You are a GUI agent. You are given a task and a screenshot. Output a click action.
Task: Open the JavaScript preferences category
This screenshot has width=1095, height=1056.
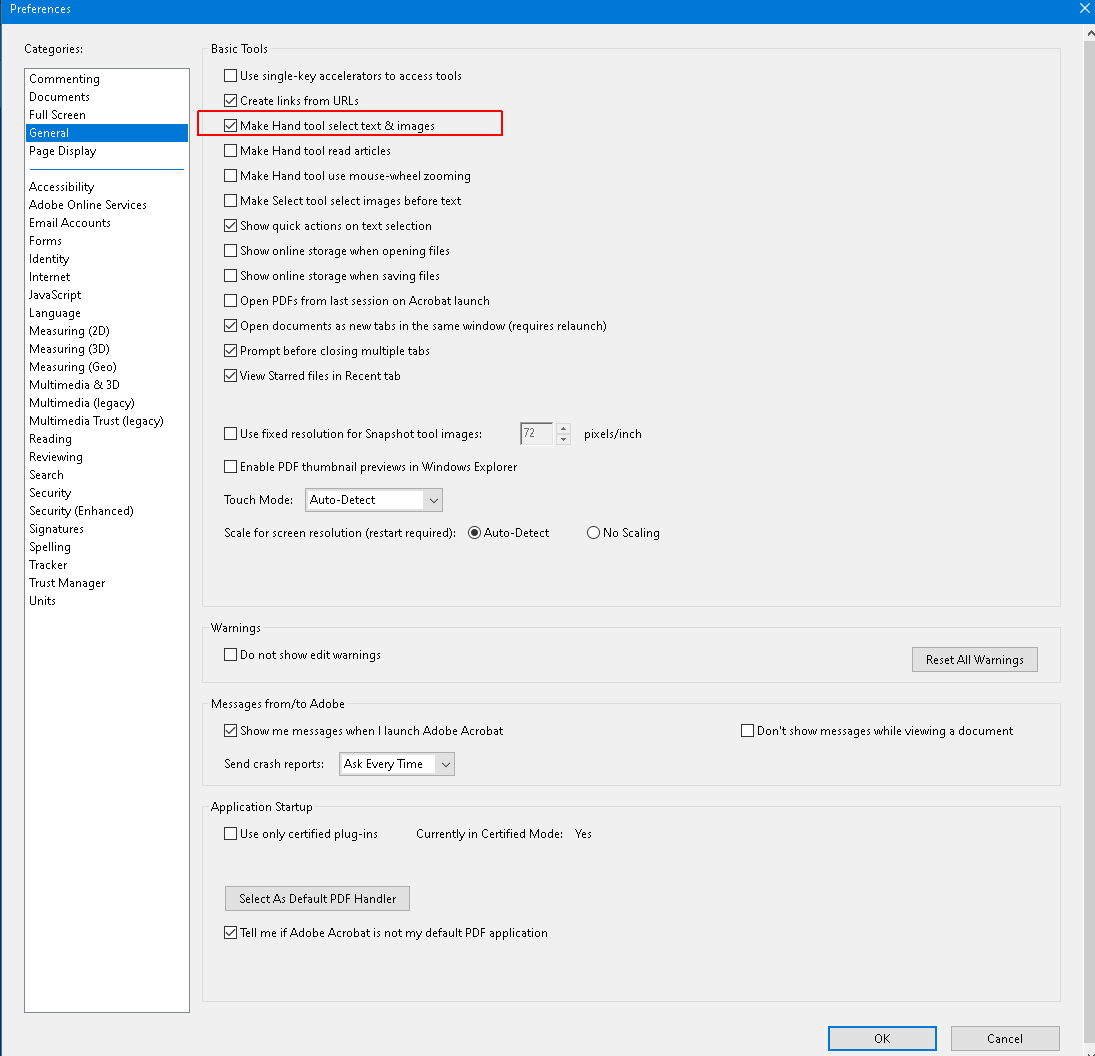point(54,294)
